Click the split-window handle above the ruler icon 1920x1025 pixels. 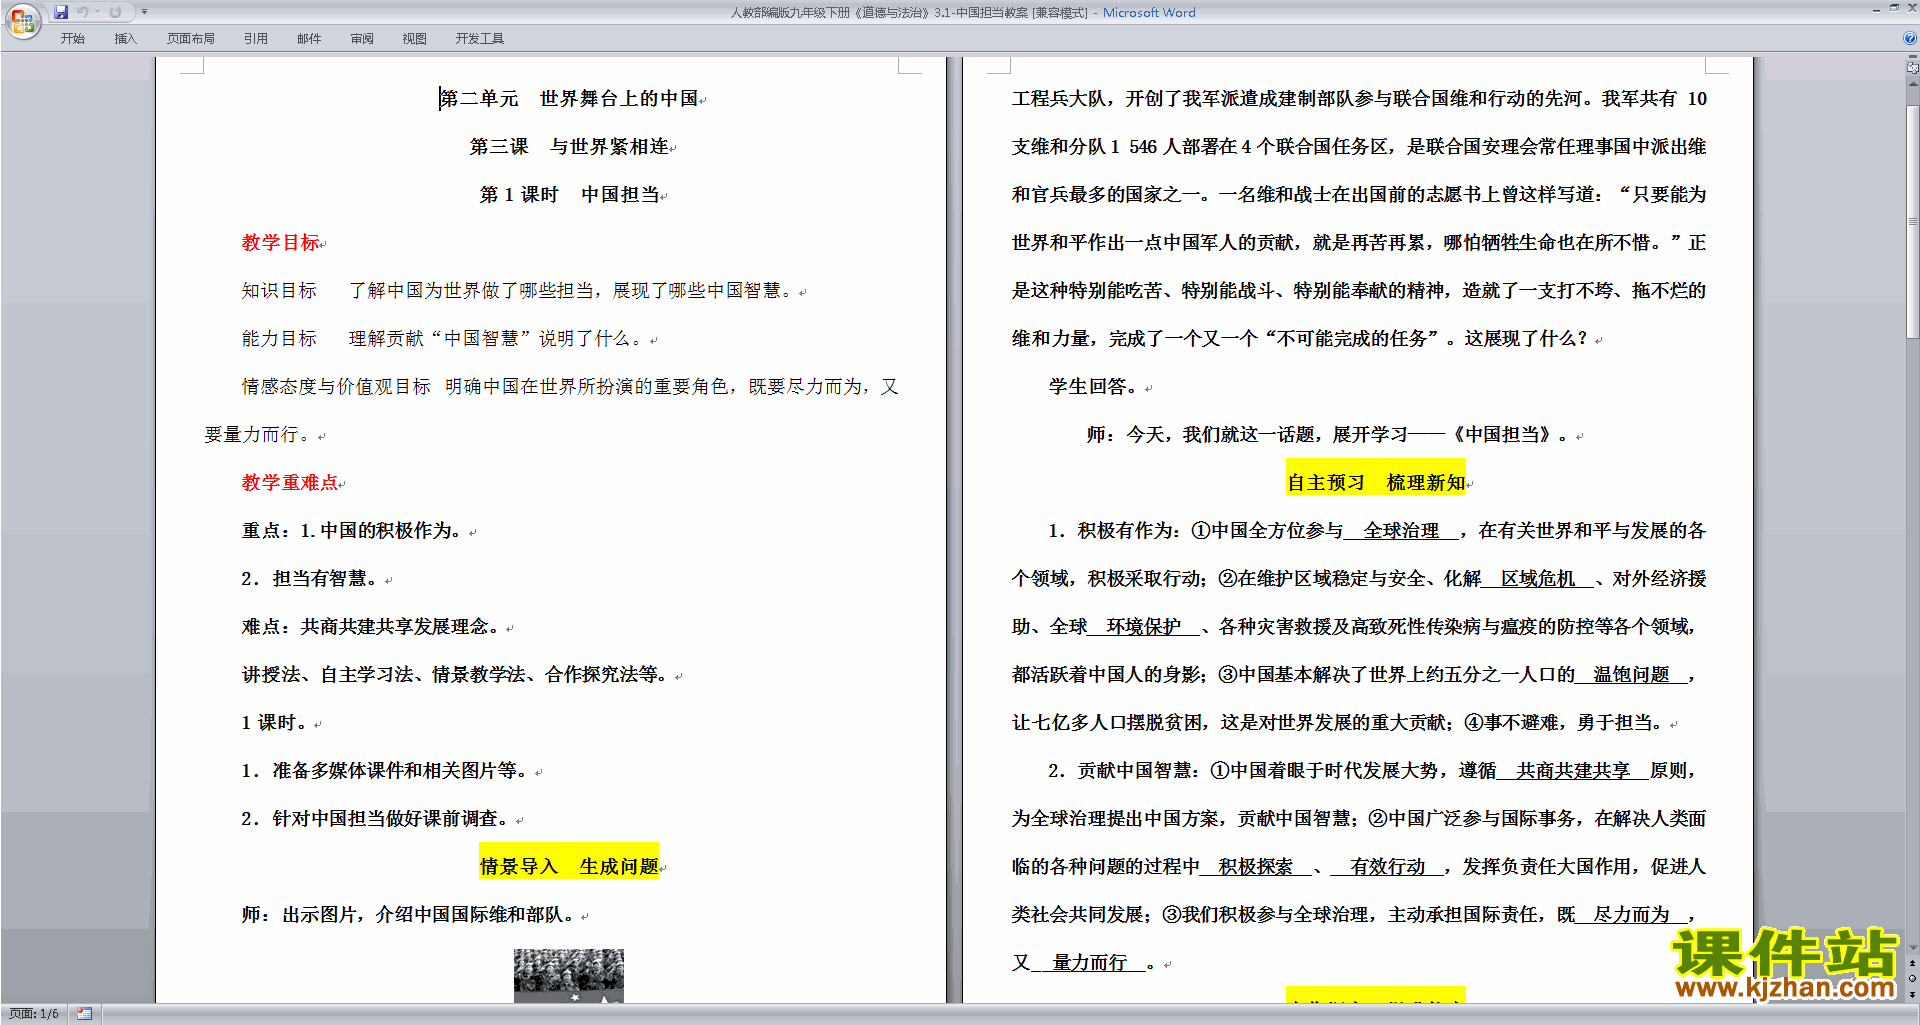coord(1912,58)
